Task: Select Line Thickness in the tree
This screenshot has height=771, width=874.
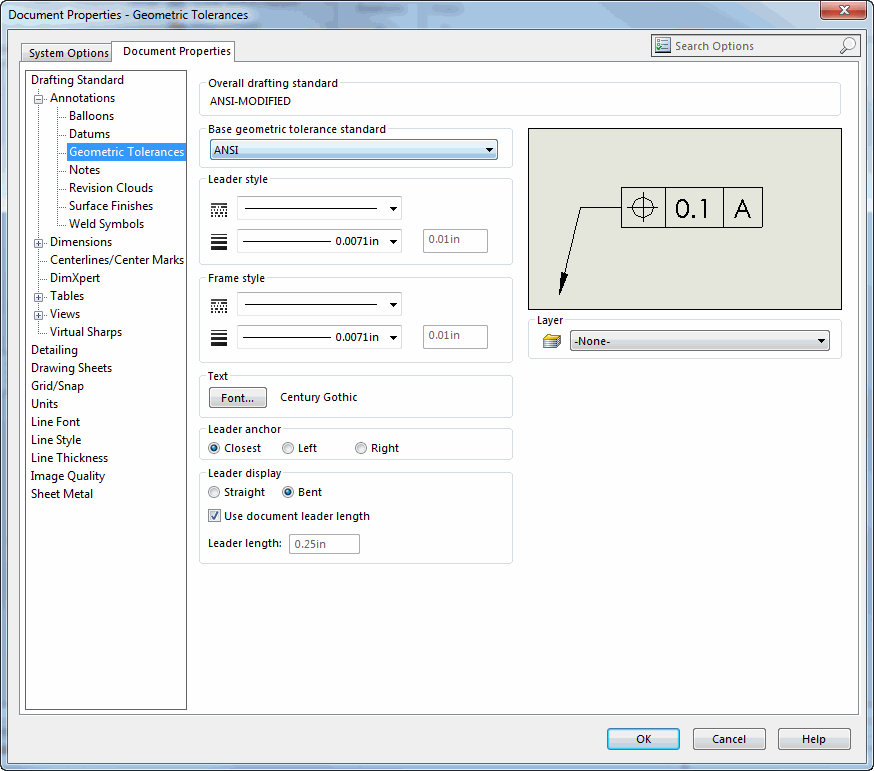Action: point(70,458)
